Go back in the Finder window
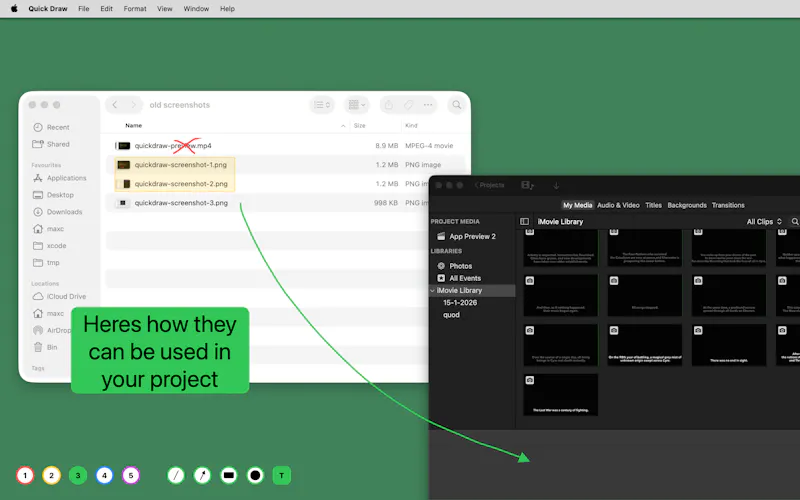Screen dimensions: 800x500 [x=115, y=105]
